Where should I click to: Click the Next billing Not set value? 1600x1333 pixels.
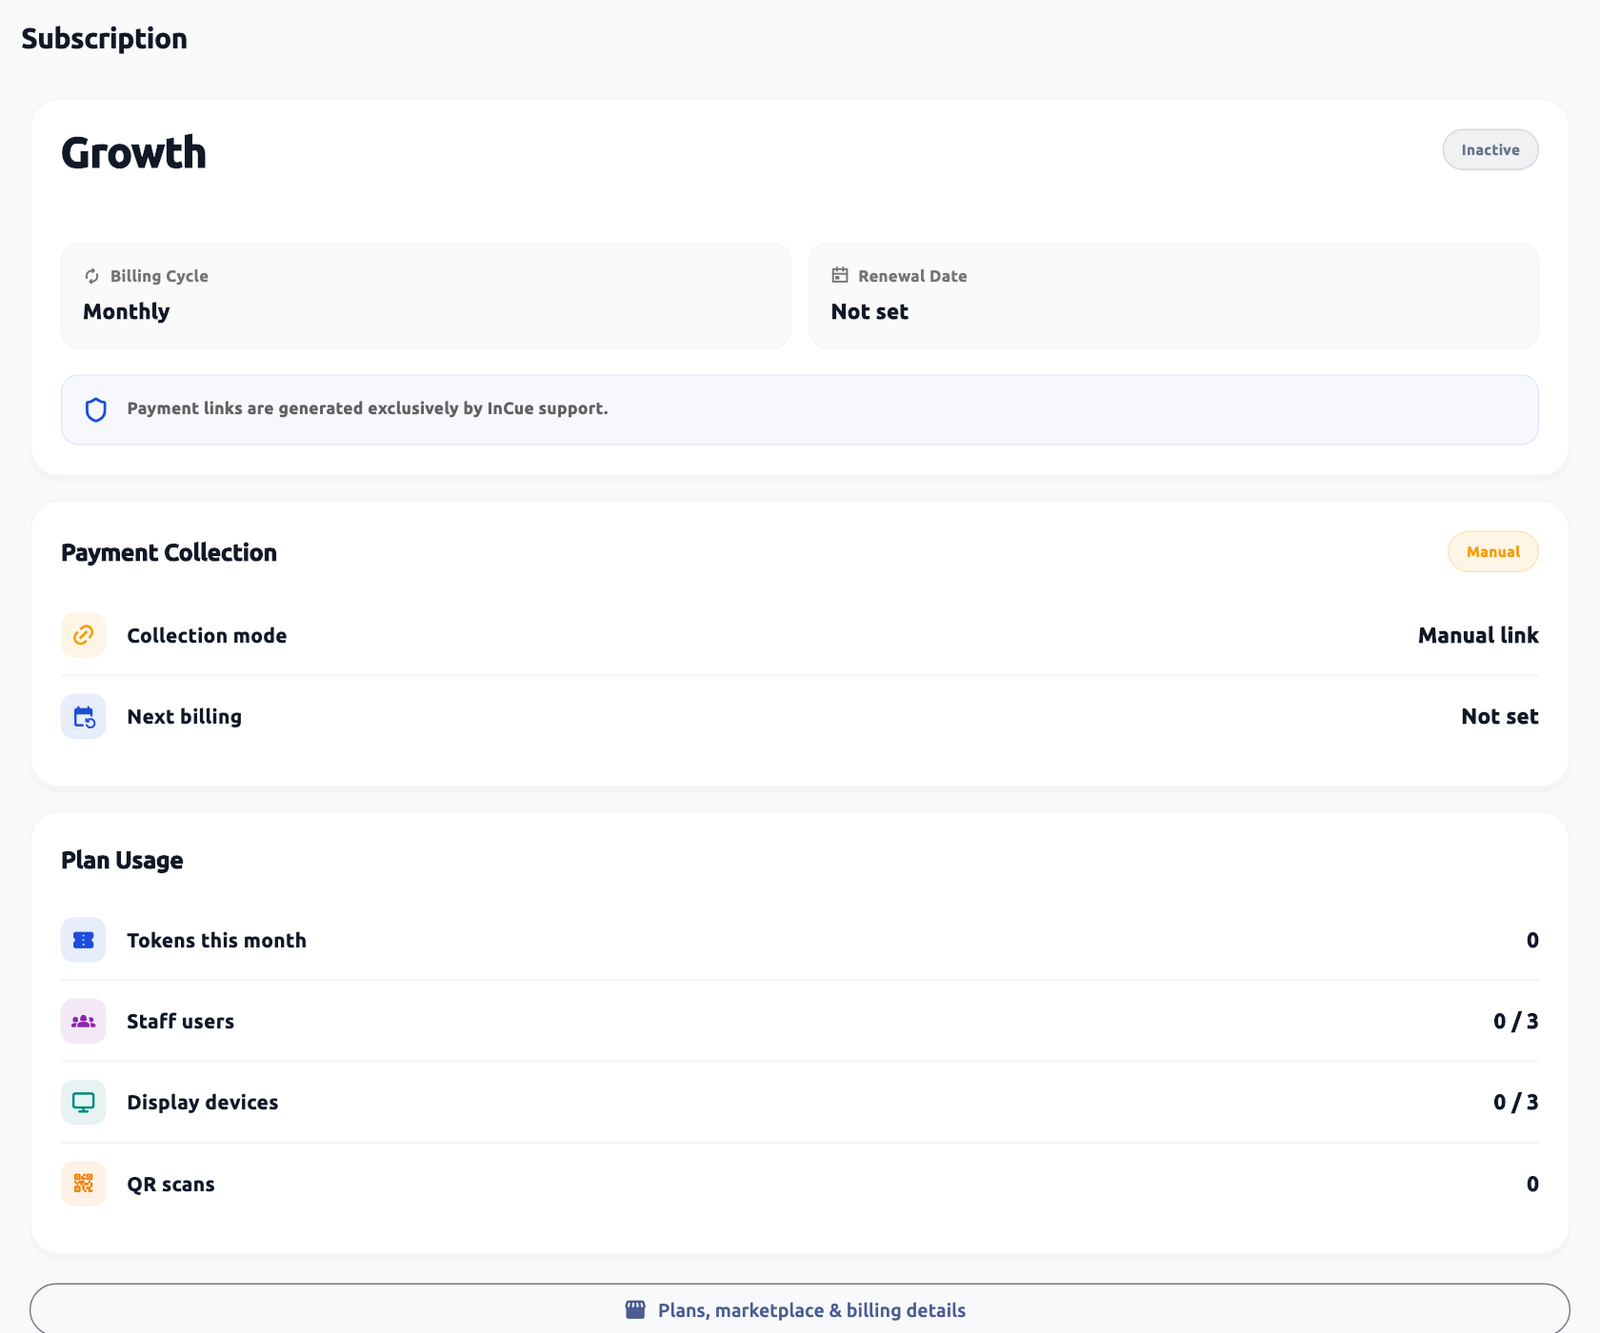click(1500, 717)
